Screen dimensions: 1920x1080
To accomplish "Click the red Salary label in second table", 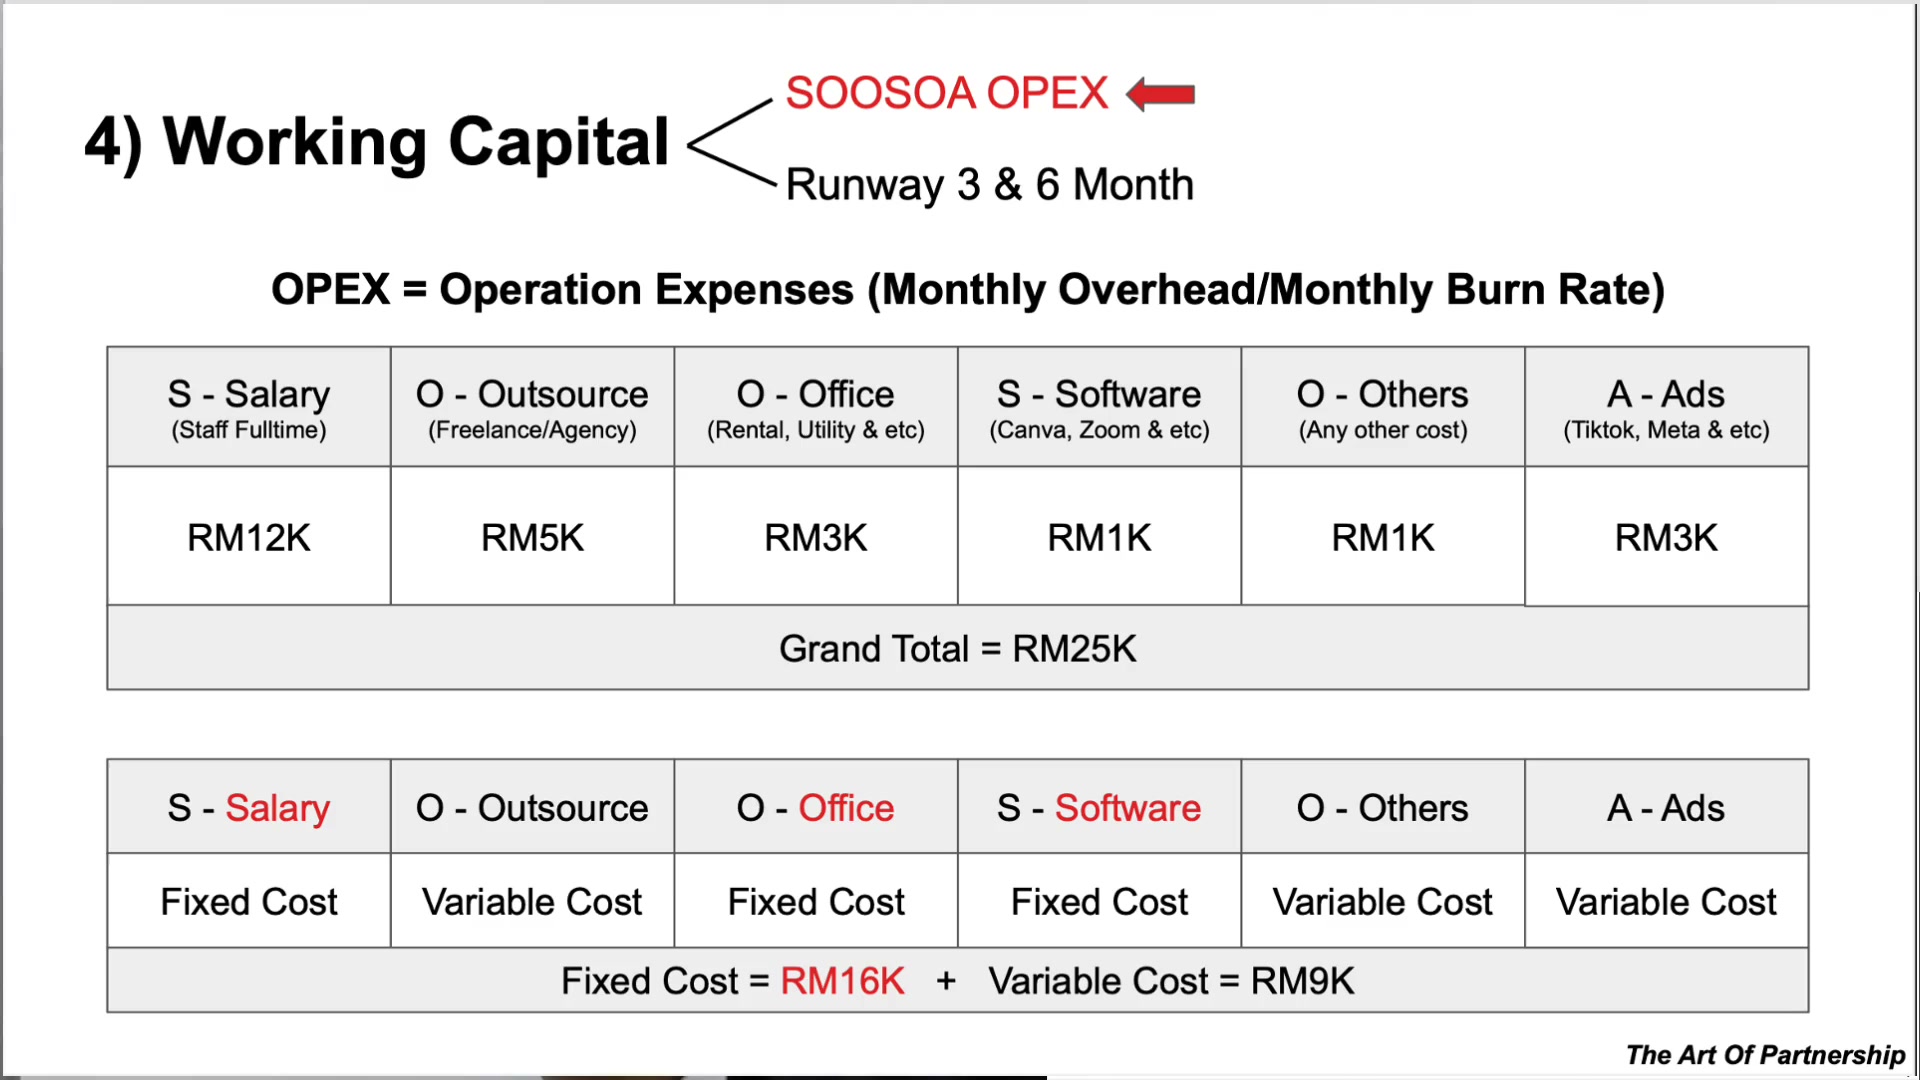I will coord(277,808).
